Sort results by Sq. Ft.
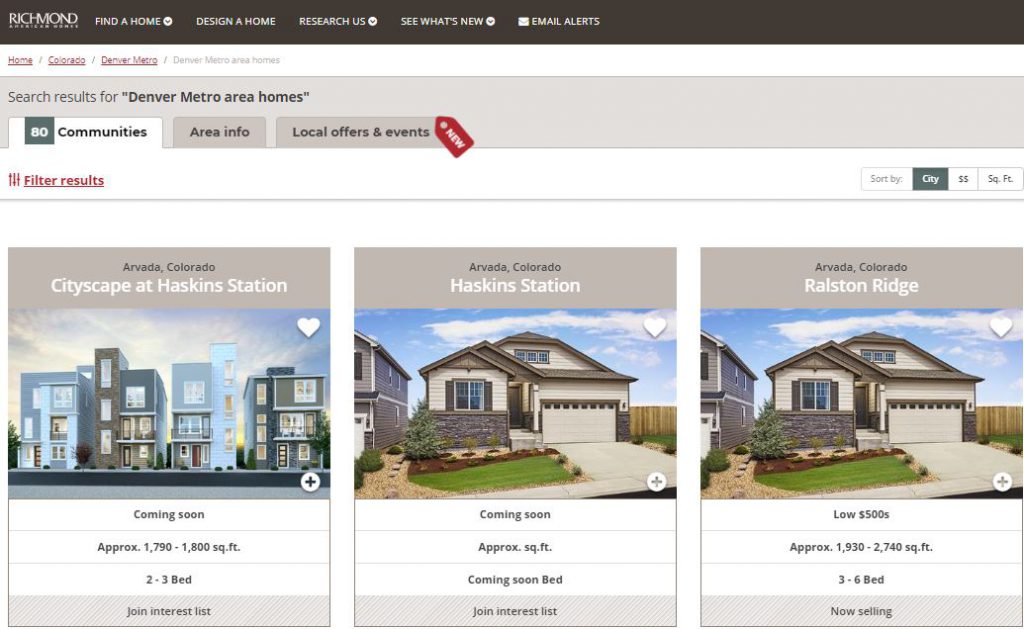Screen dimensions: 1024x629 point(1000,178)
